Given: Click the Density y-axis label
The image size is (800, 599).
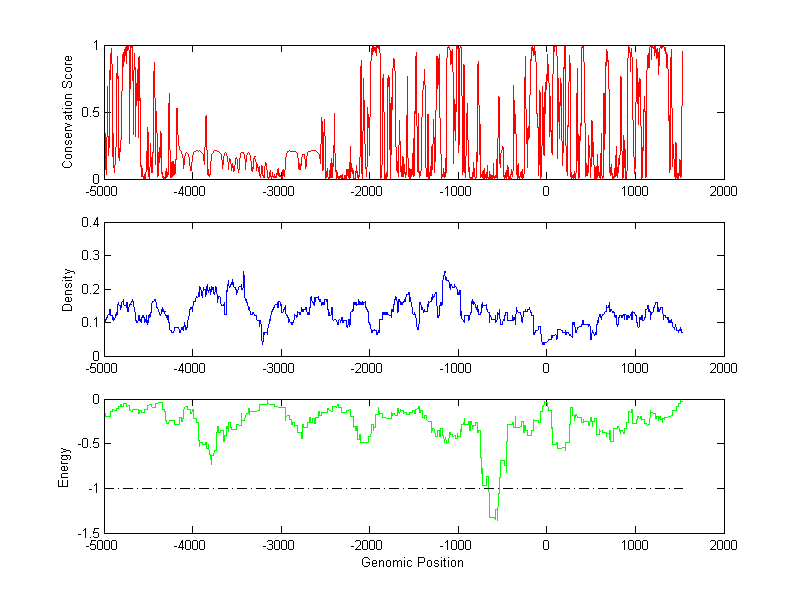Looking at the screenshot, I should point(68,289).
